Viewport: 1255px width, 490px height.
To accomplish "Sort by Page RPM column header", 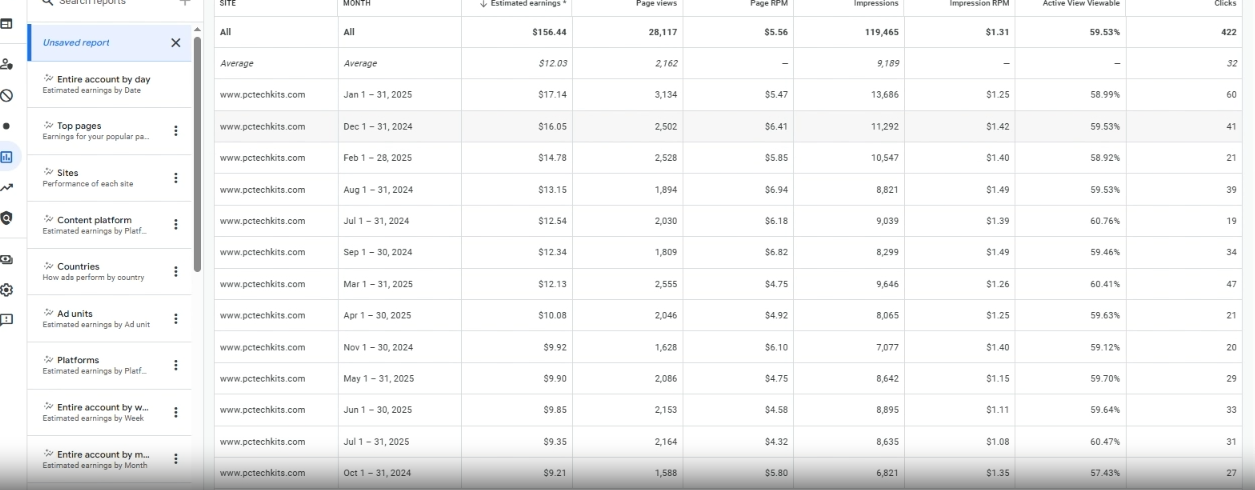I will [769, 4].
